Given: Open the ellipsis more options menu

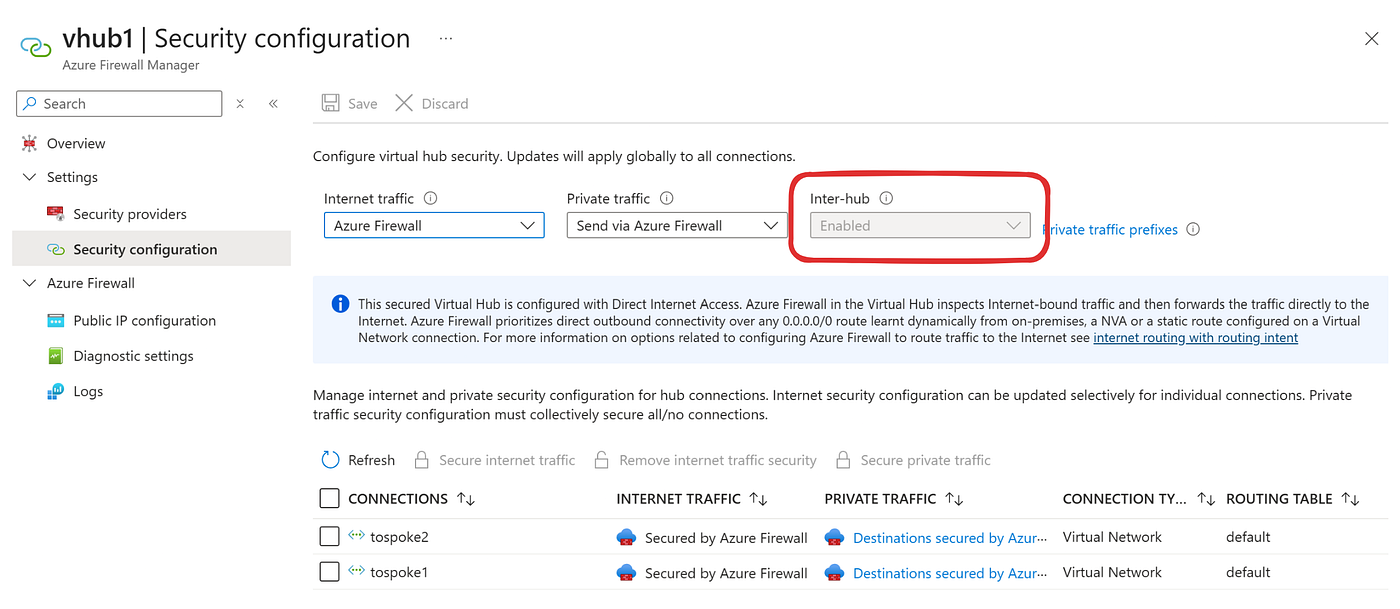Looking at the screenshot, I should pos(446,39).
